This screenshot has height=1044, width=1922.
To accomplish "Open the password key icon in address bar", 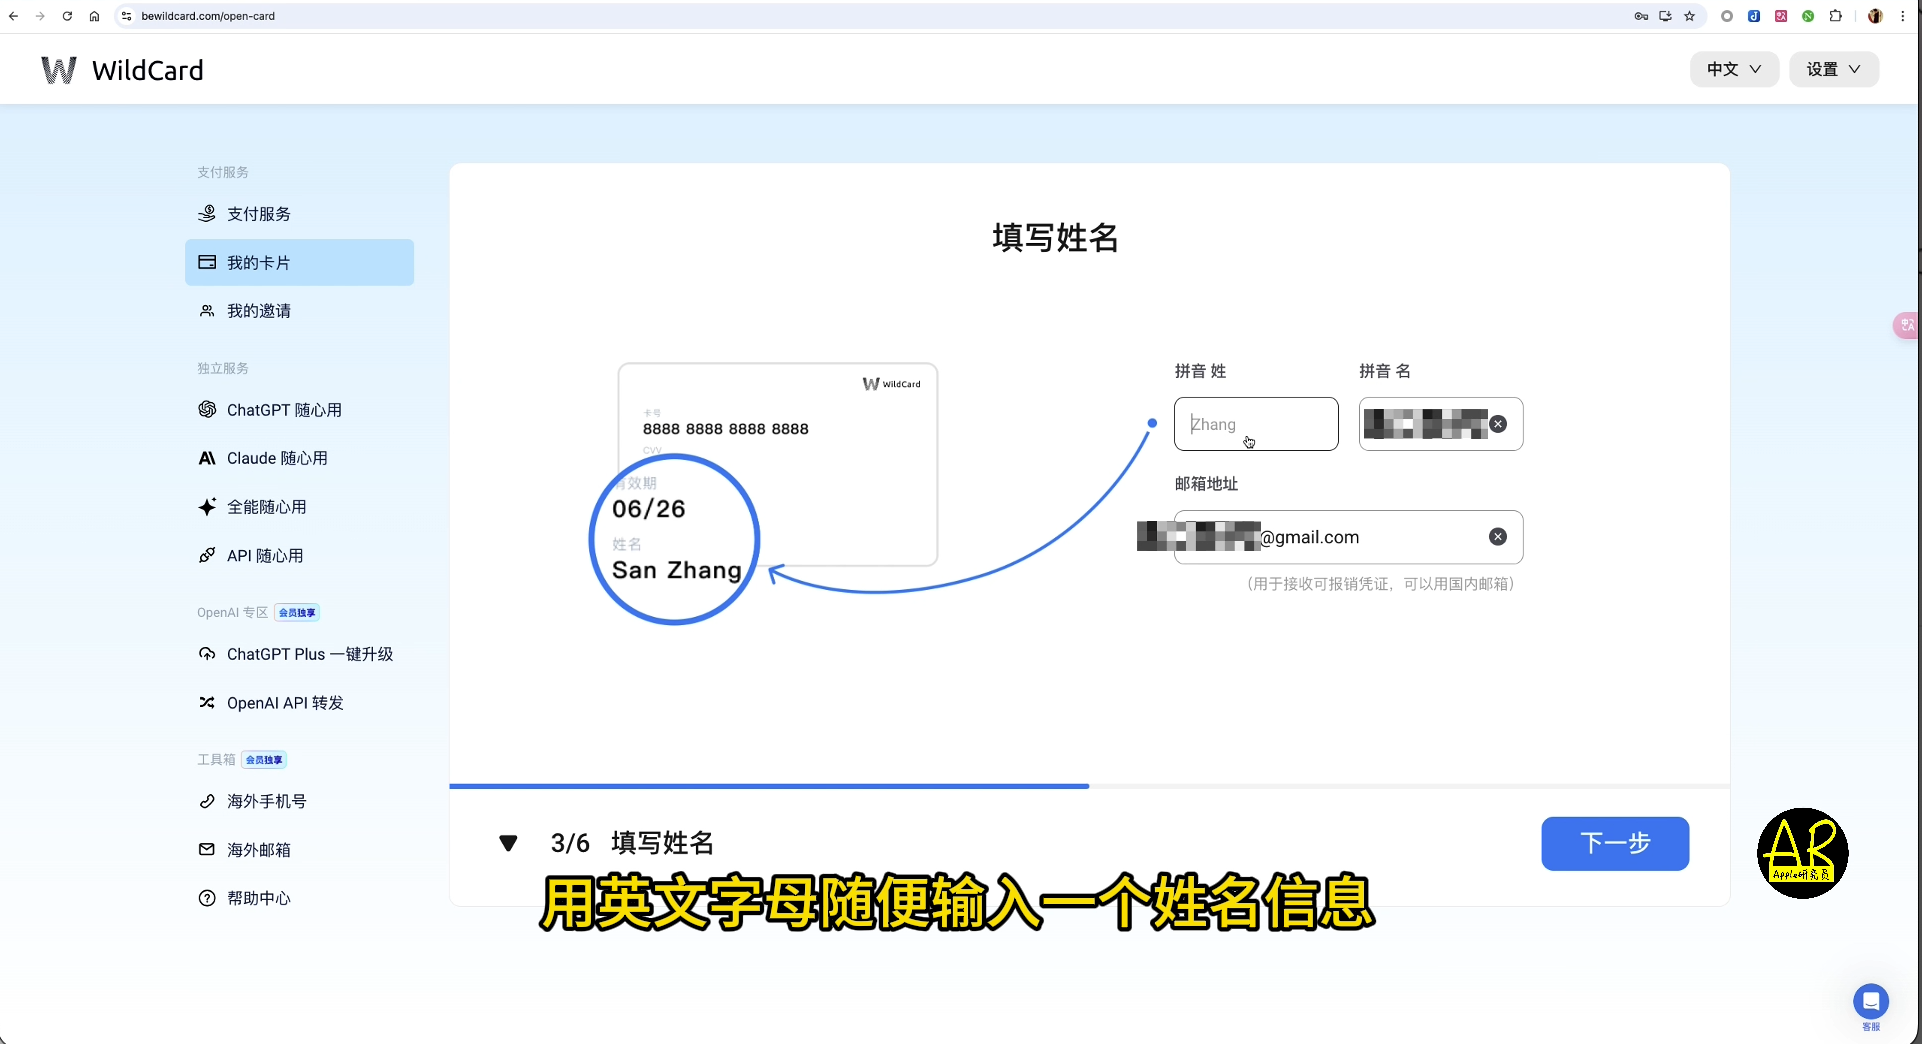I will [x=1641, y=16].
